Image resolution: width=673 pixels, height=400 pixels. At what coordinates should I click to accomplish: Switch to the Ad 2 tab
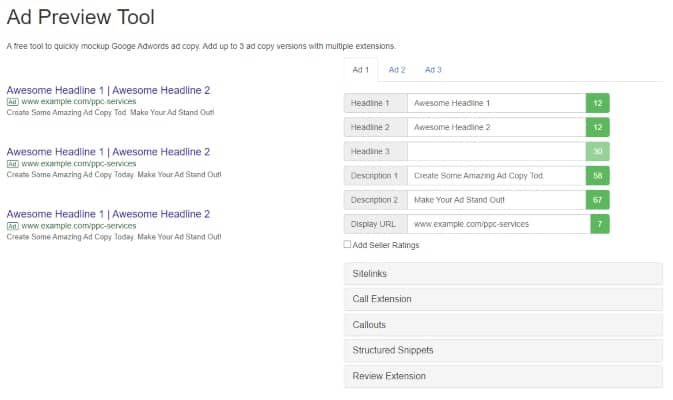[x=397, y=70]
